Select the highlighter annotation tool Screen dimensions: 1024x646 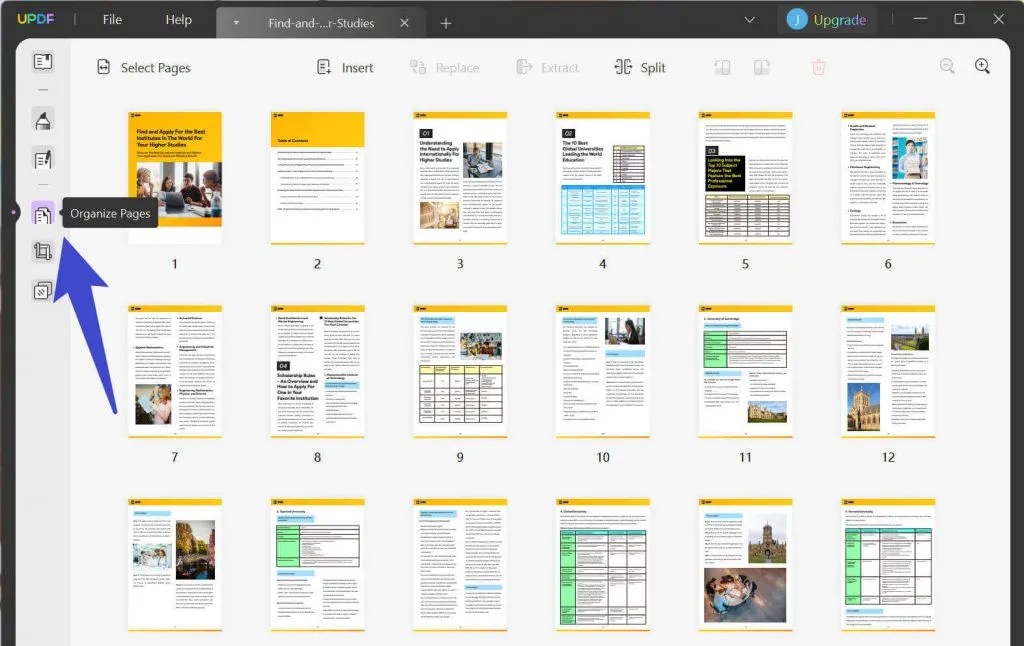pyautogui.click(x=41, y=118)
